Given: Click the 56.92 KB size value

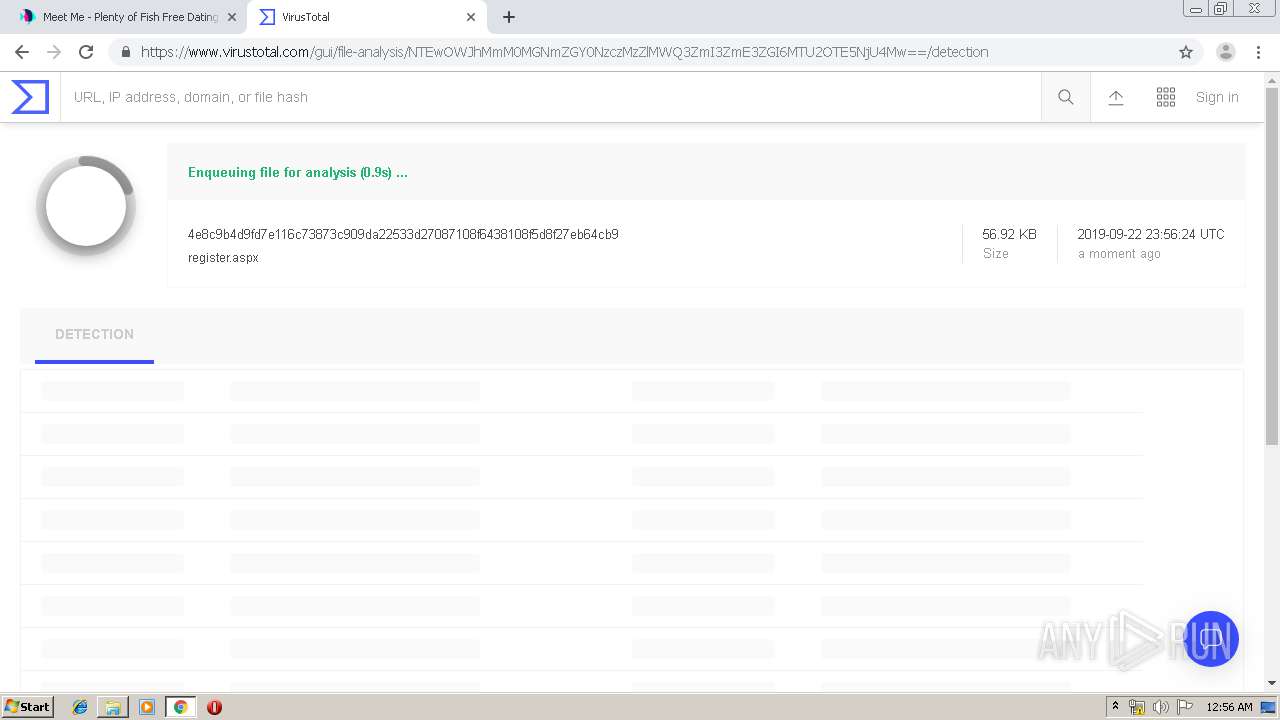Looking at the screenshot, I should pyautogui.click(x=1009, y=234).
